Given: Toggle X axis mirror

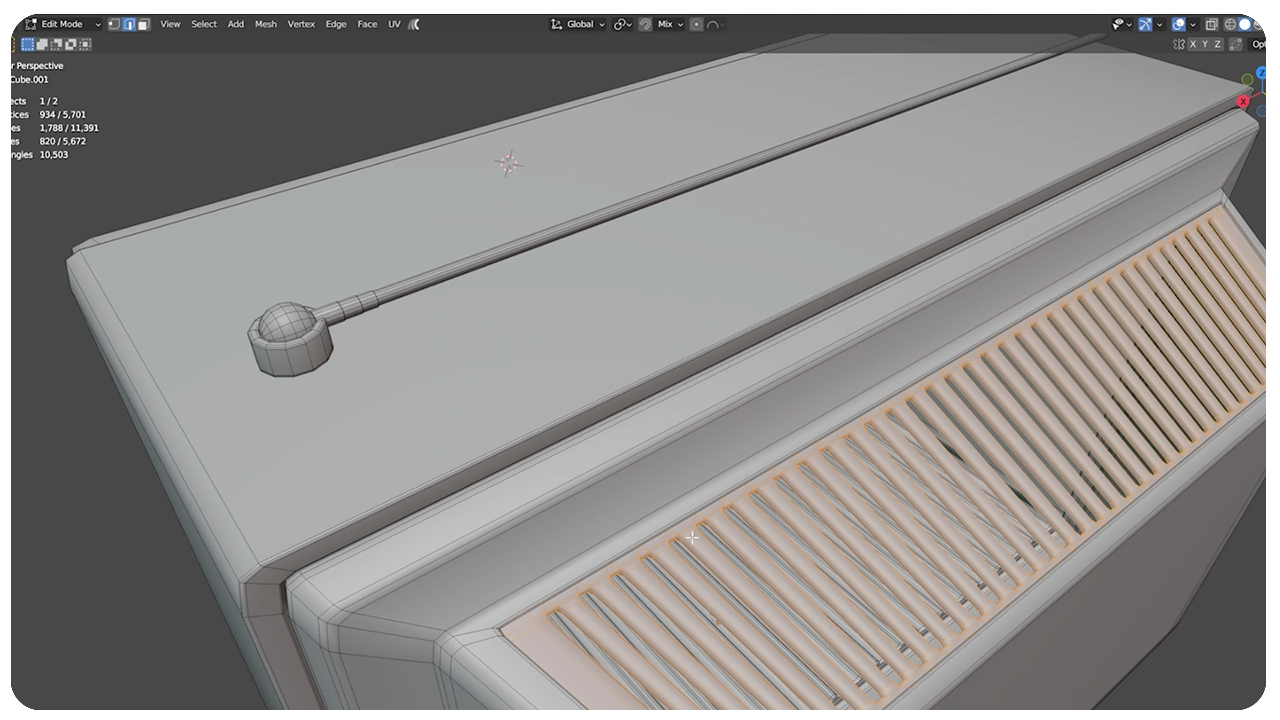Looking at the screenshot, I should (x=1193, y=44).
